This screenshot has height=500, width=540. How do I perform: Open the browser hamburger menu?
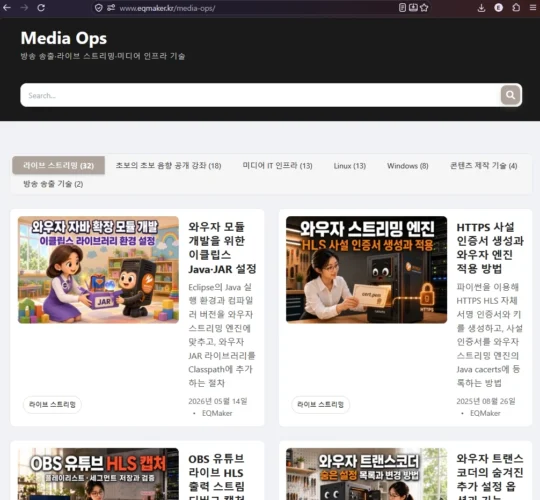533,8
